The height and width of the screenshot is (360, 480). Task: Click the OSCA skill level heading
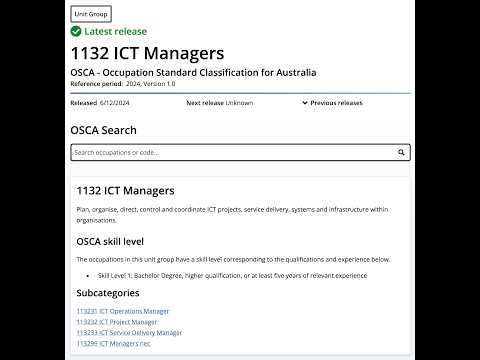(110, 241)
